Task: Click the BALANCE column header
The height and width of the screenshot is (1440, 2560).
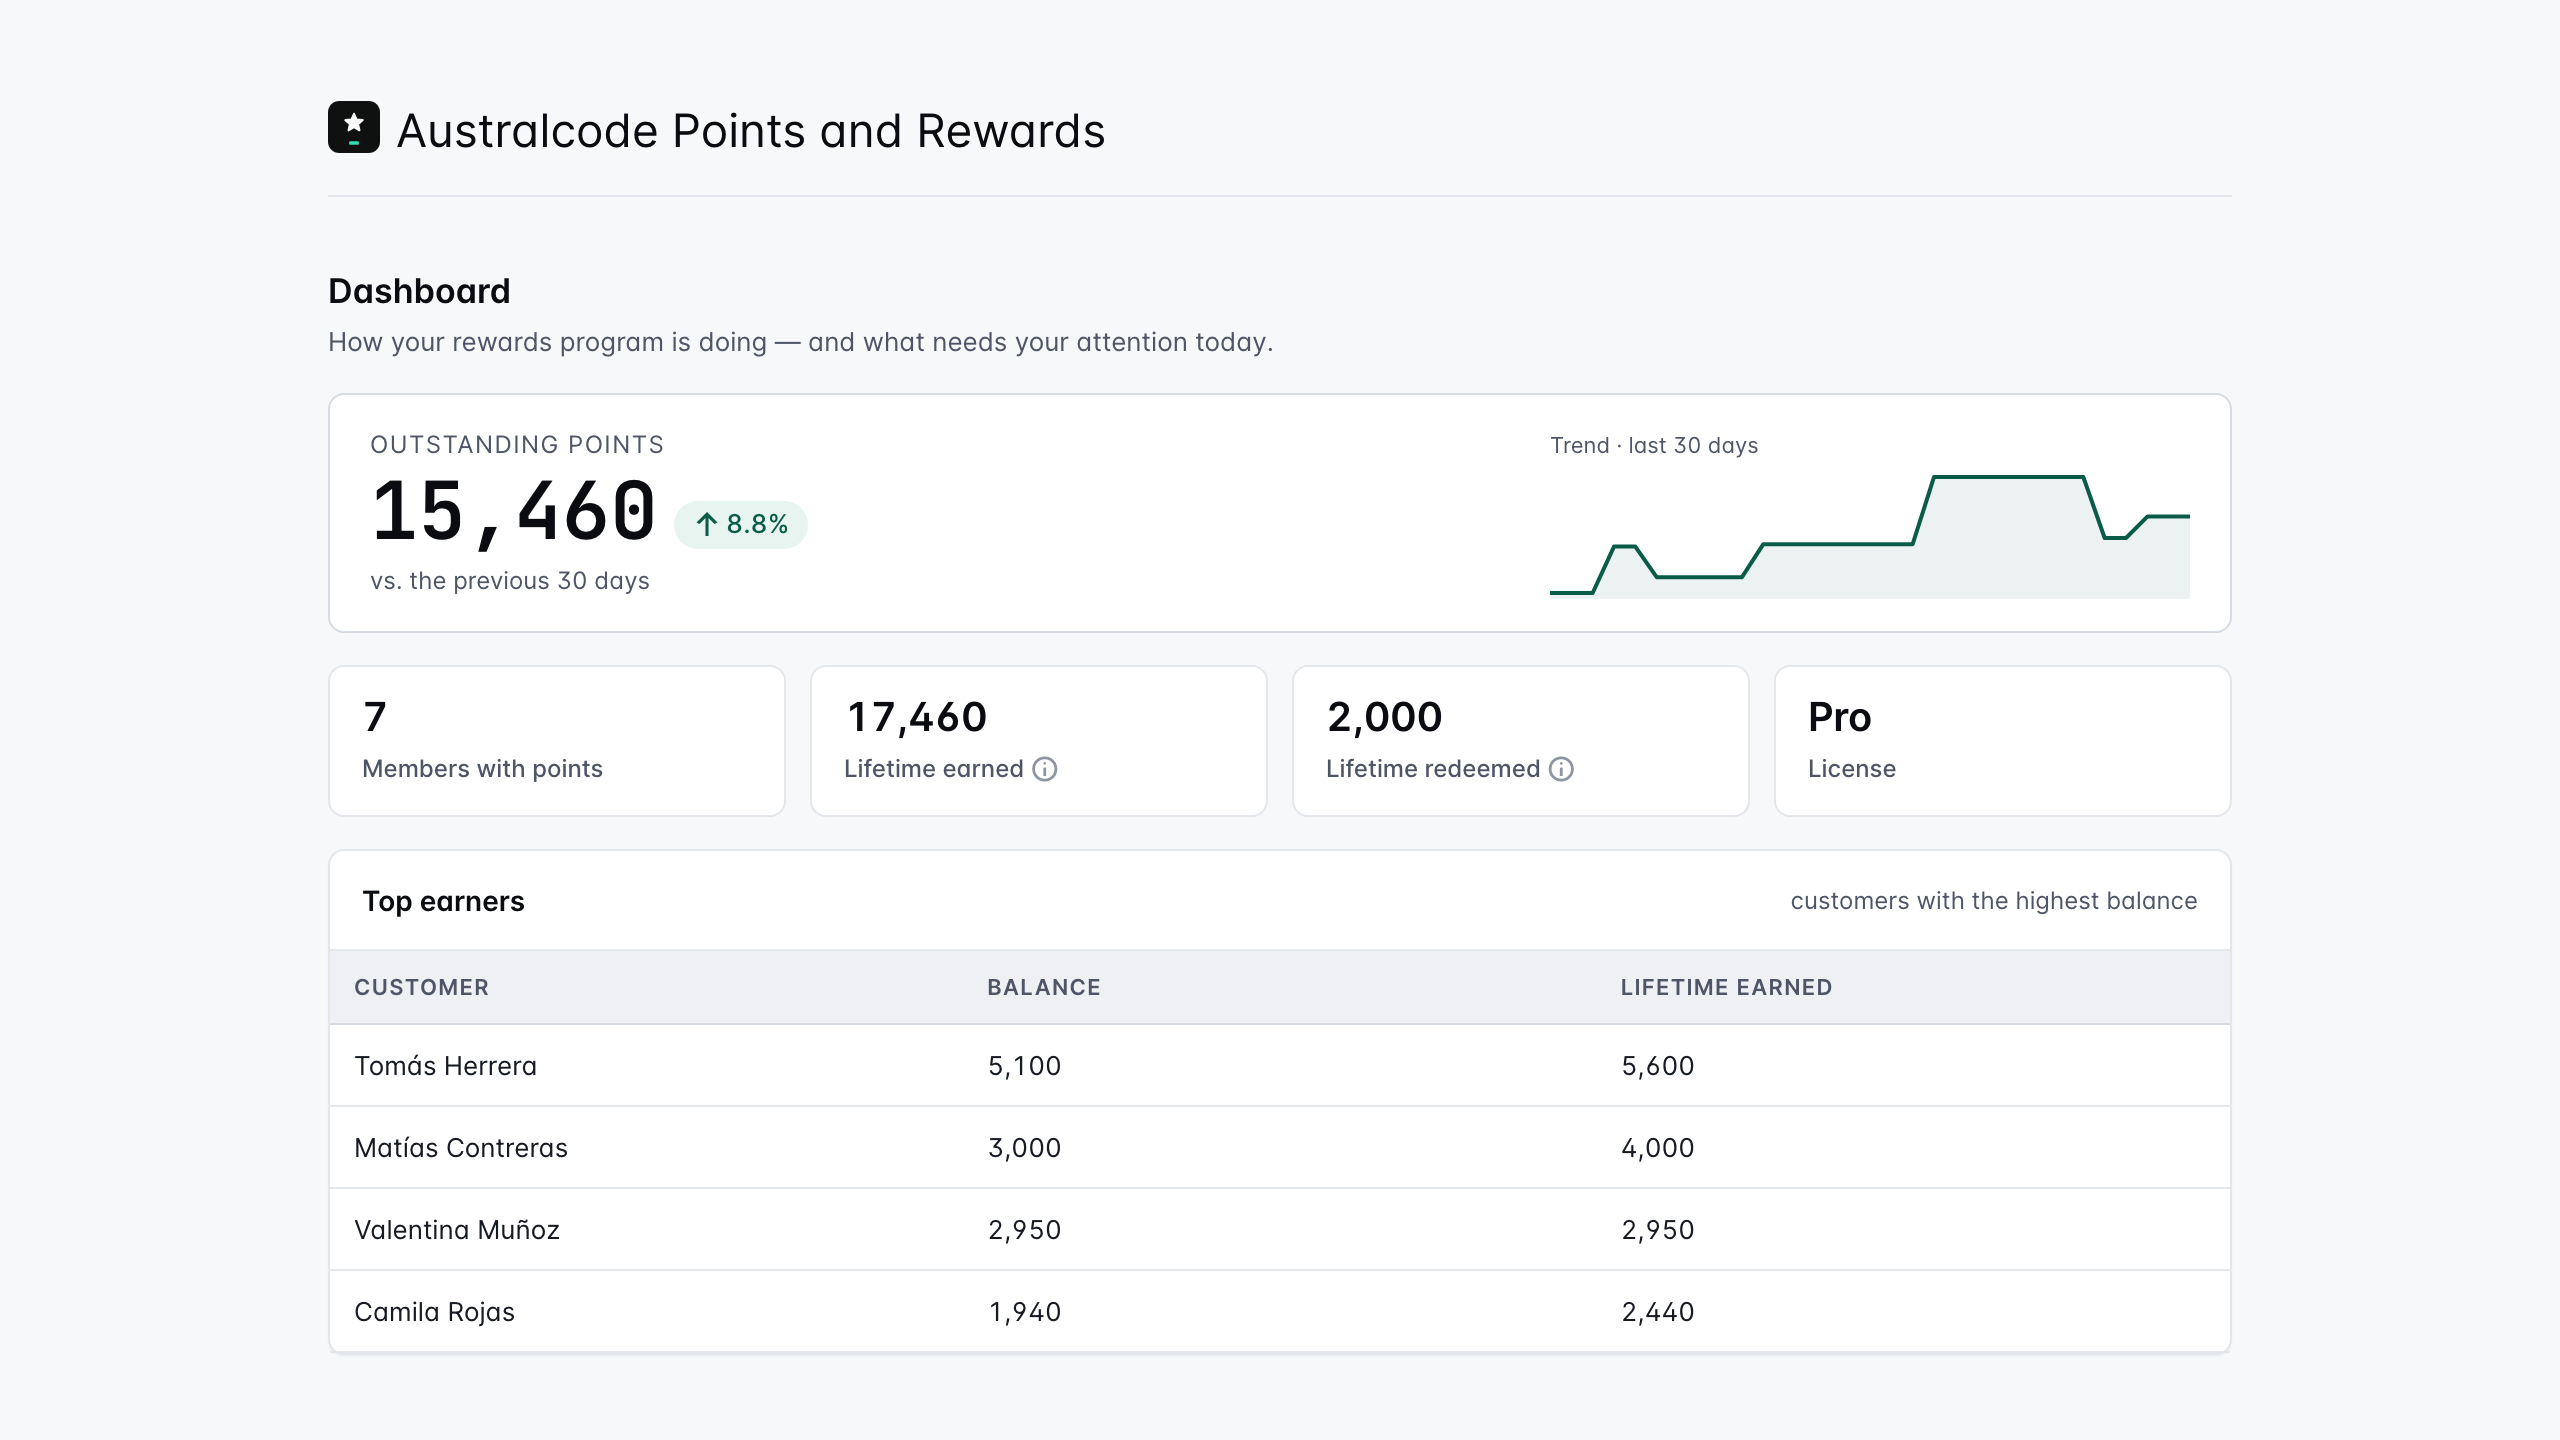Action: [x=1044, y=987]
